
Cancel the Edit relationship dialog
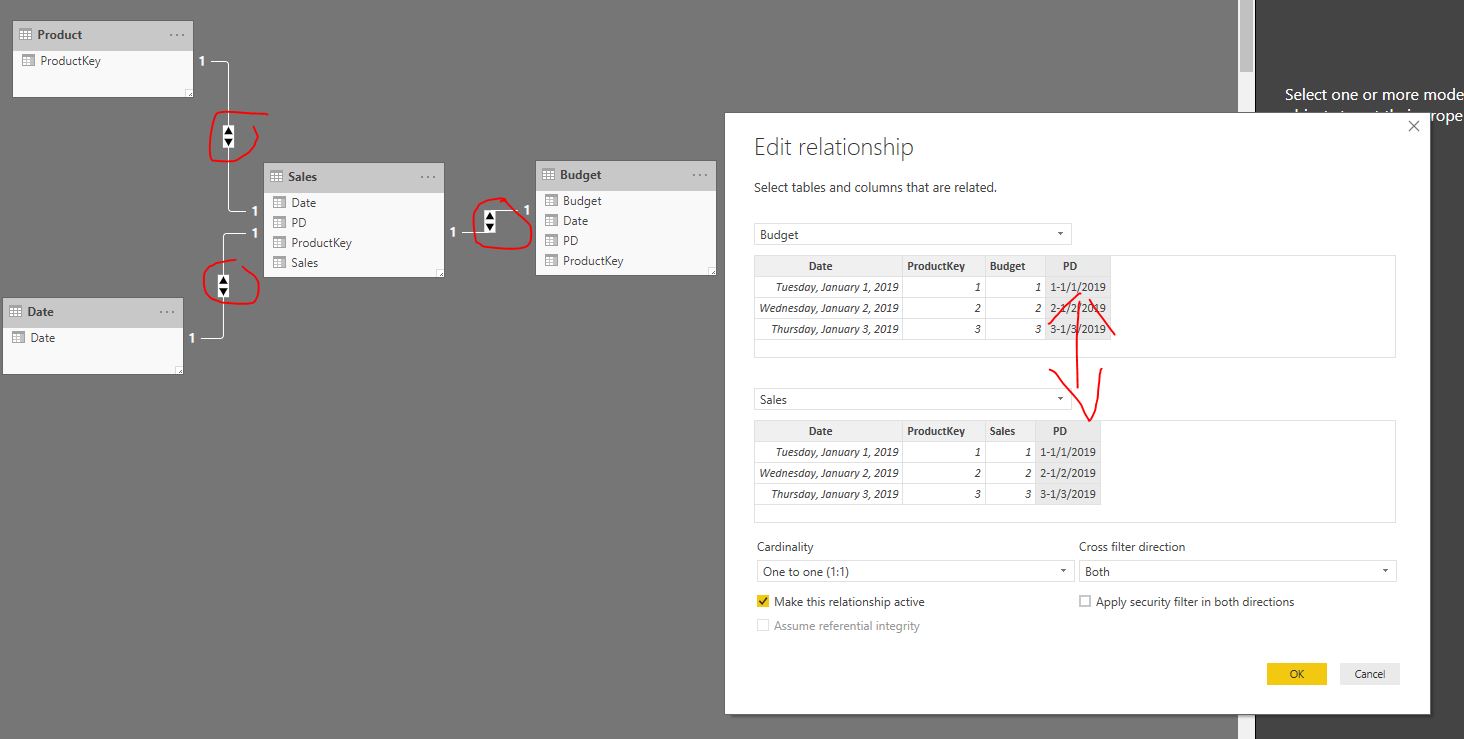[1370, 674]
